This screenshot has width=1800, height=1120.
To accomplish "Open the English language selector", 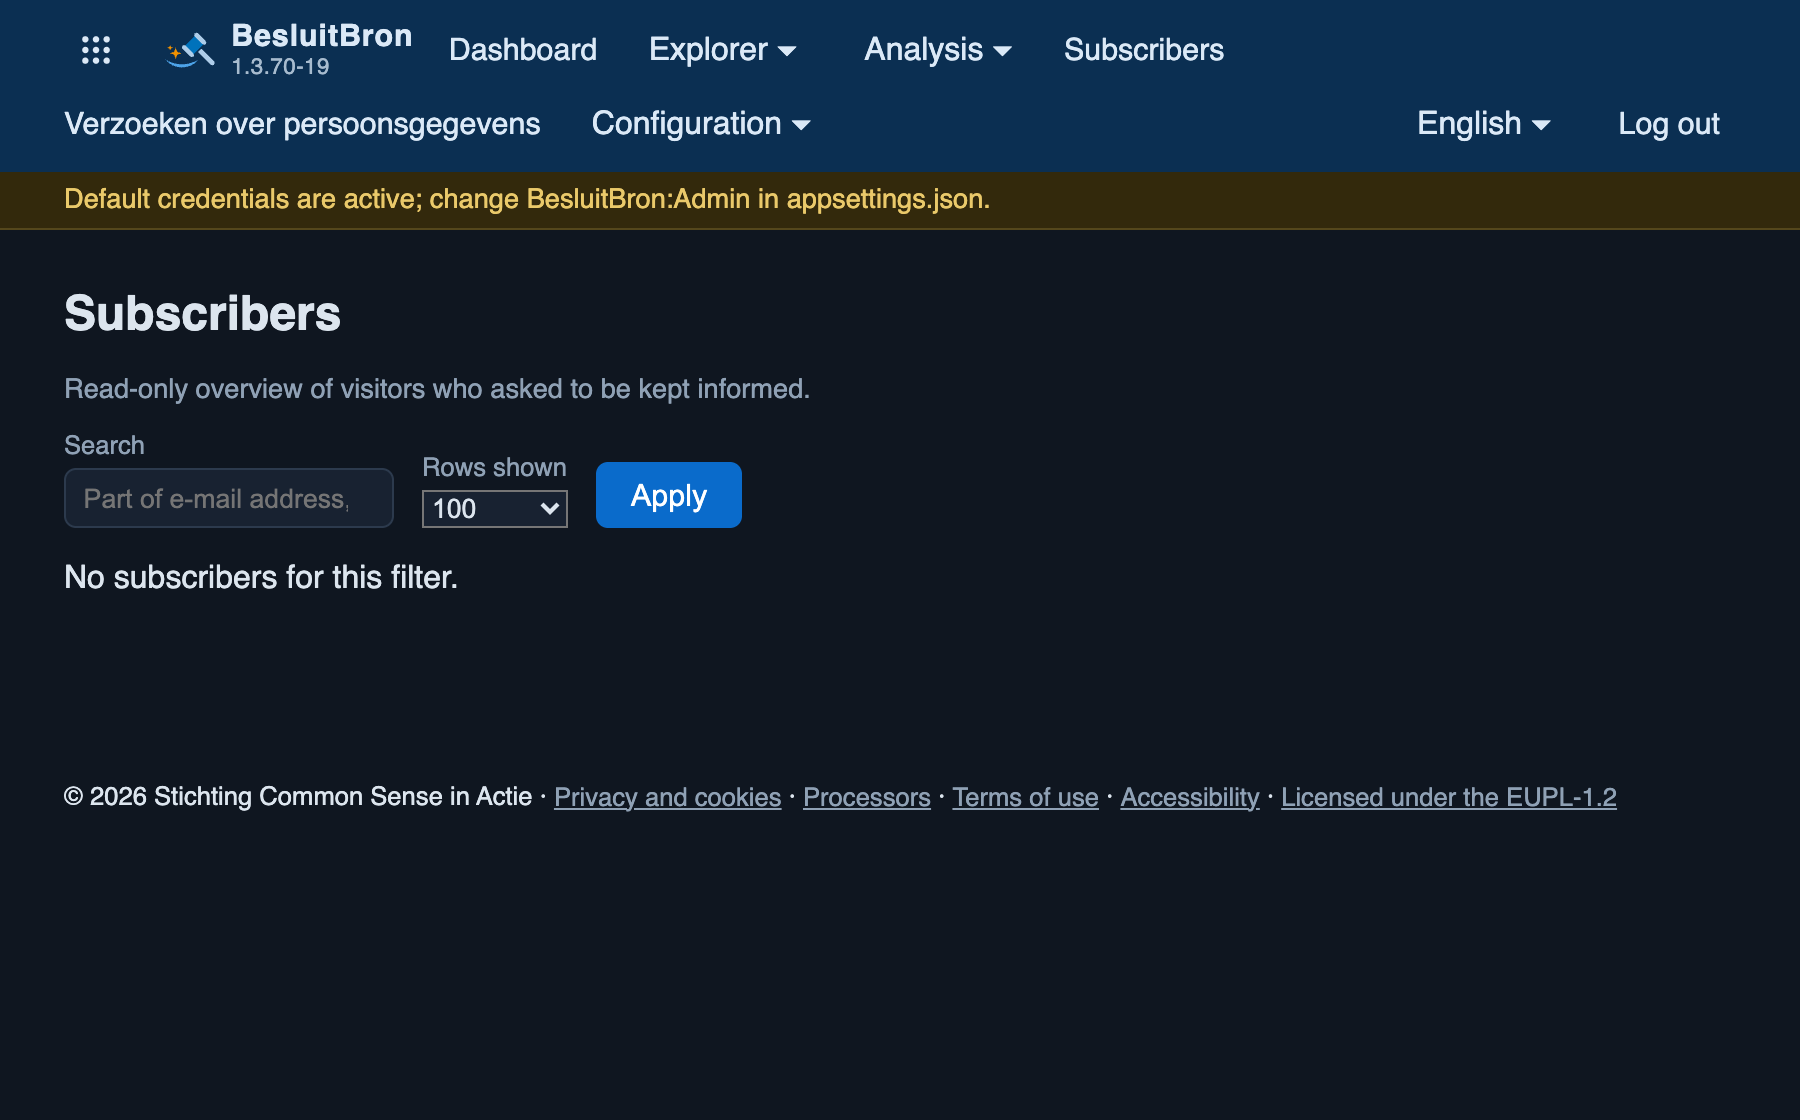I will pos(1484,124).
